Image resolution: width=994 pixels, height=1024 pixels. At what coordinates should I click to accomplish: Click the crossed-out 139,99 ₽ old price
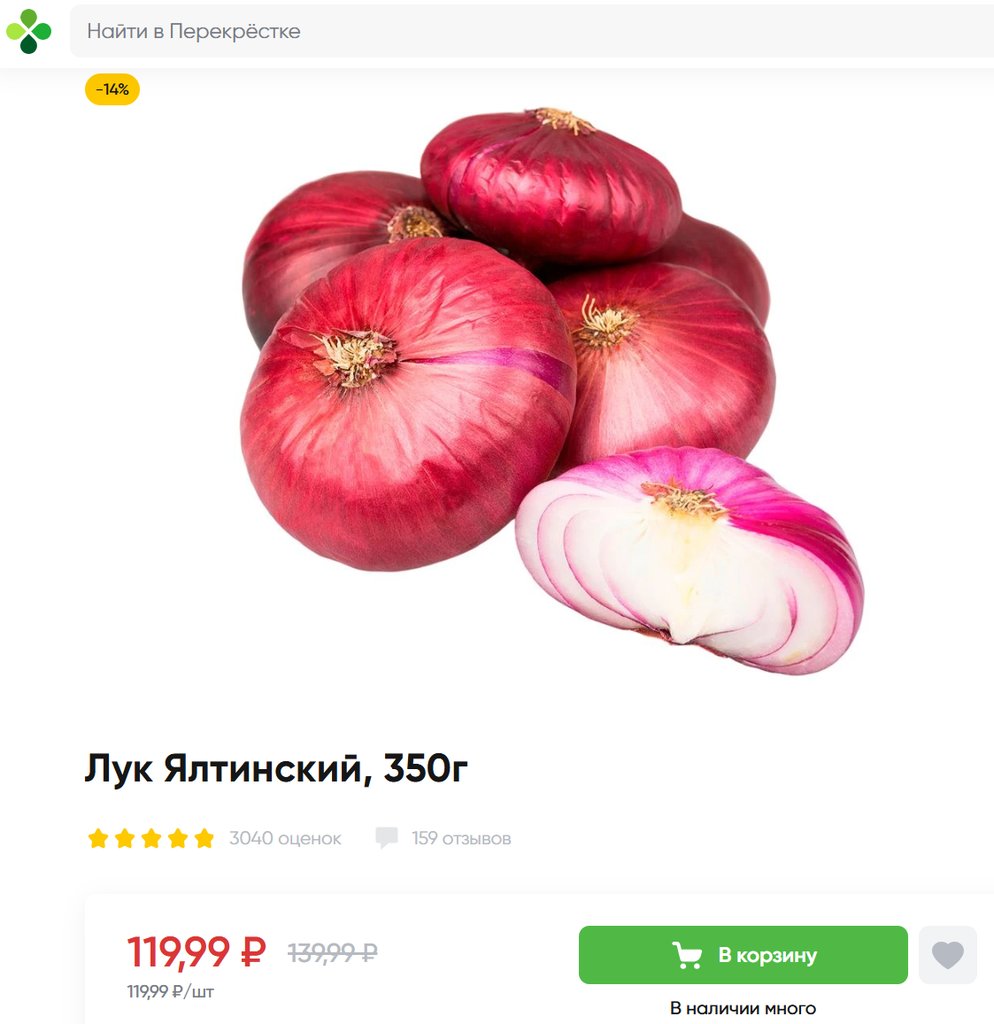point(332,953)
